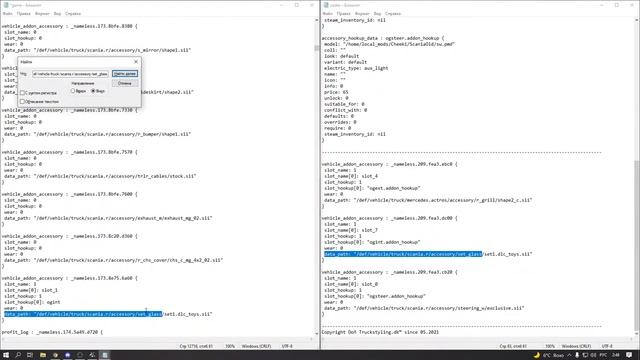This screenshot has height=360, width=640.
Task: Click the microphone tray icon
Action: click(577, 355)
